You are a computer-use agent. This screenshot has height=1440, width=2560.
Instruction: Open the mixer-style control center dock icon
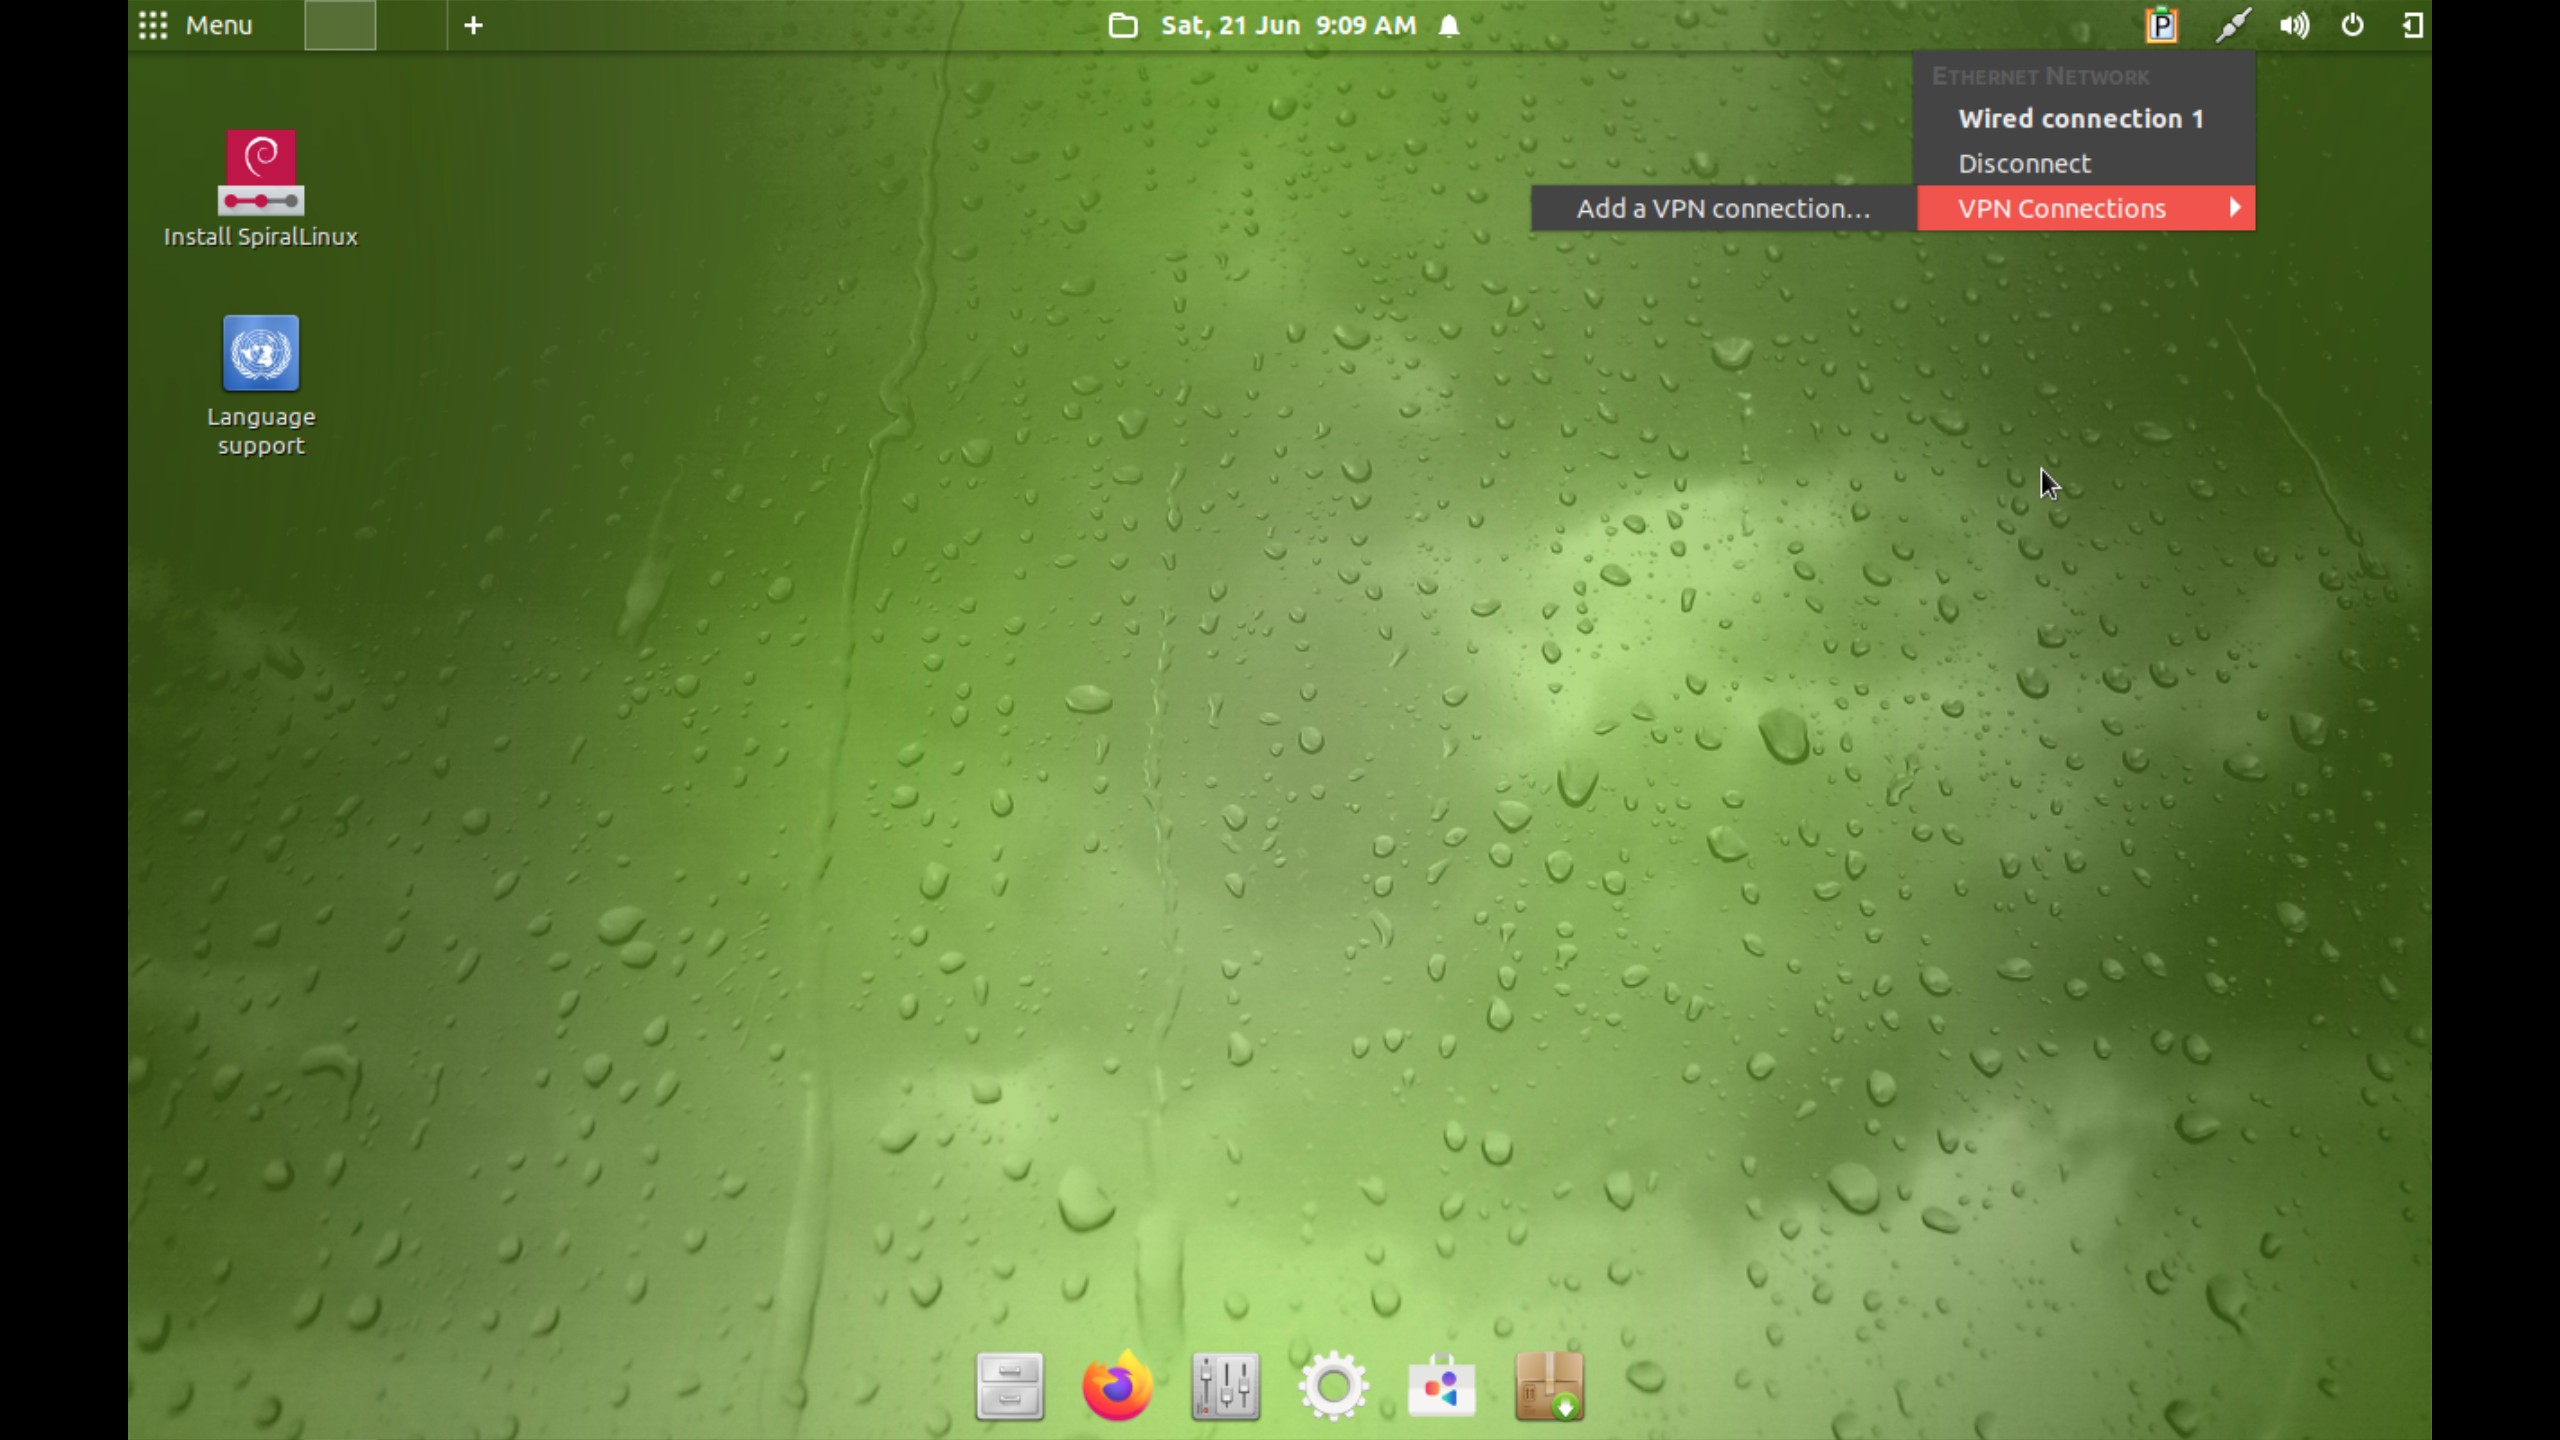[1225, 1386]
